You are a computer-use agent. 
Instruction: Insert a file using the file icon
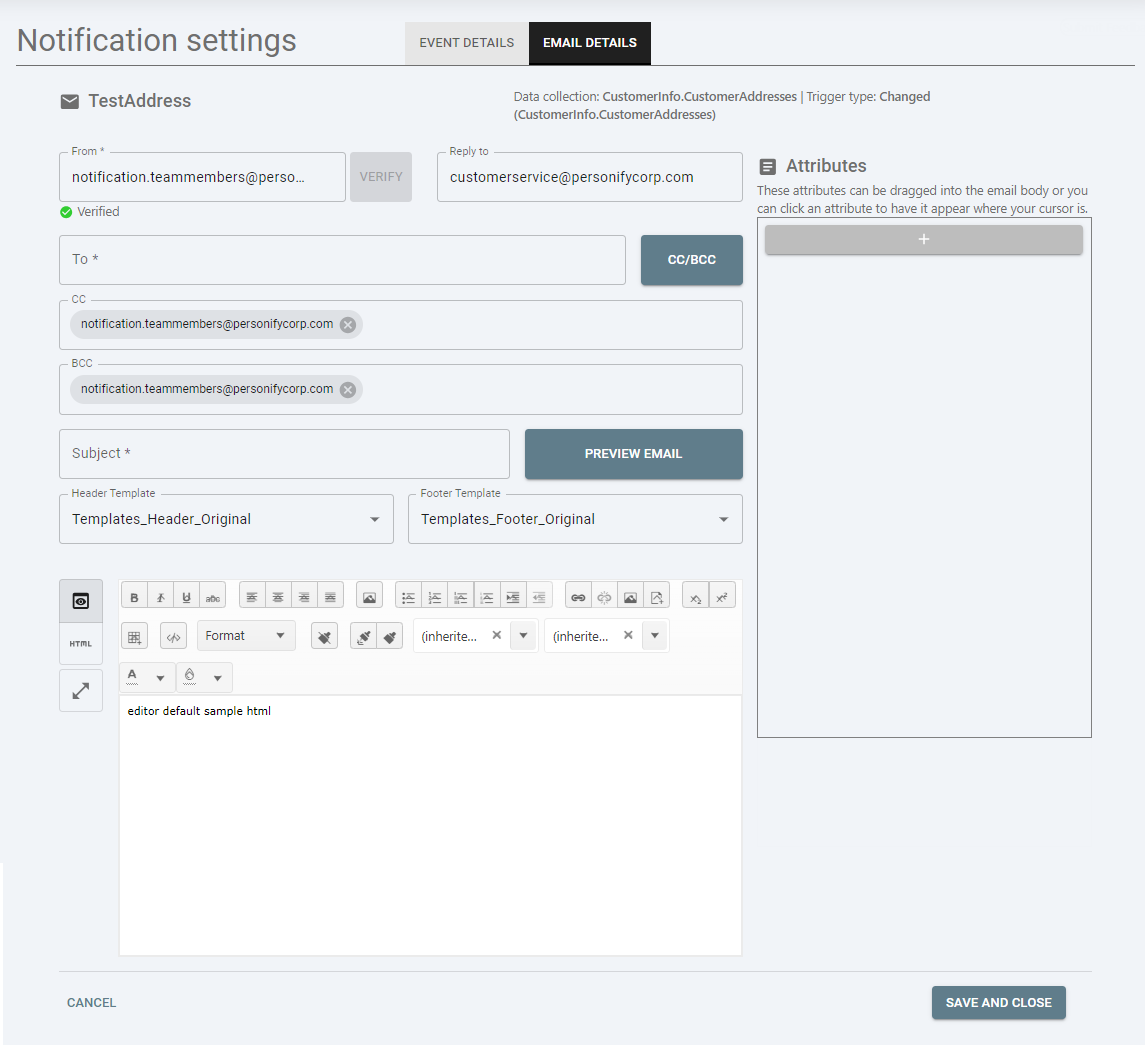(656, 597)
